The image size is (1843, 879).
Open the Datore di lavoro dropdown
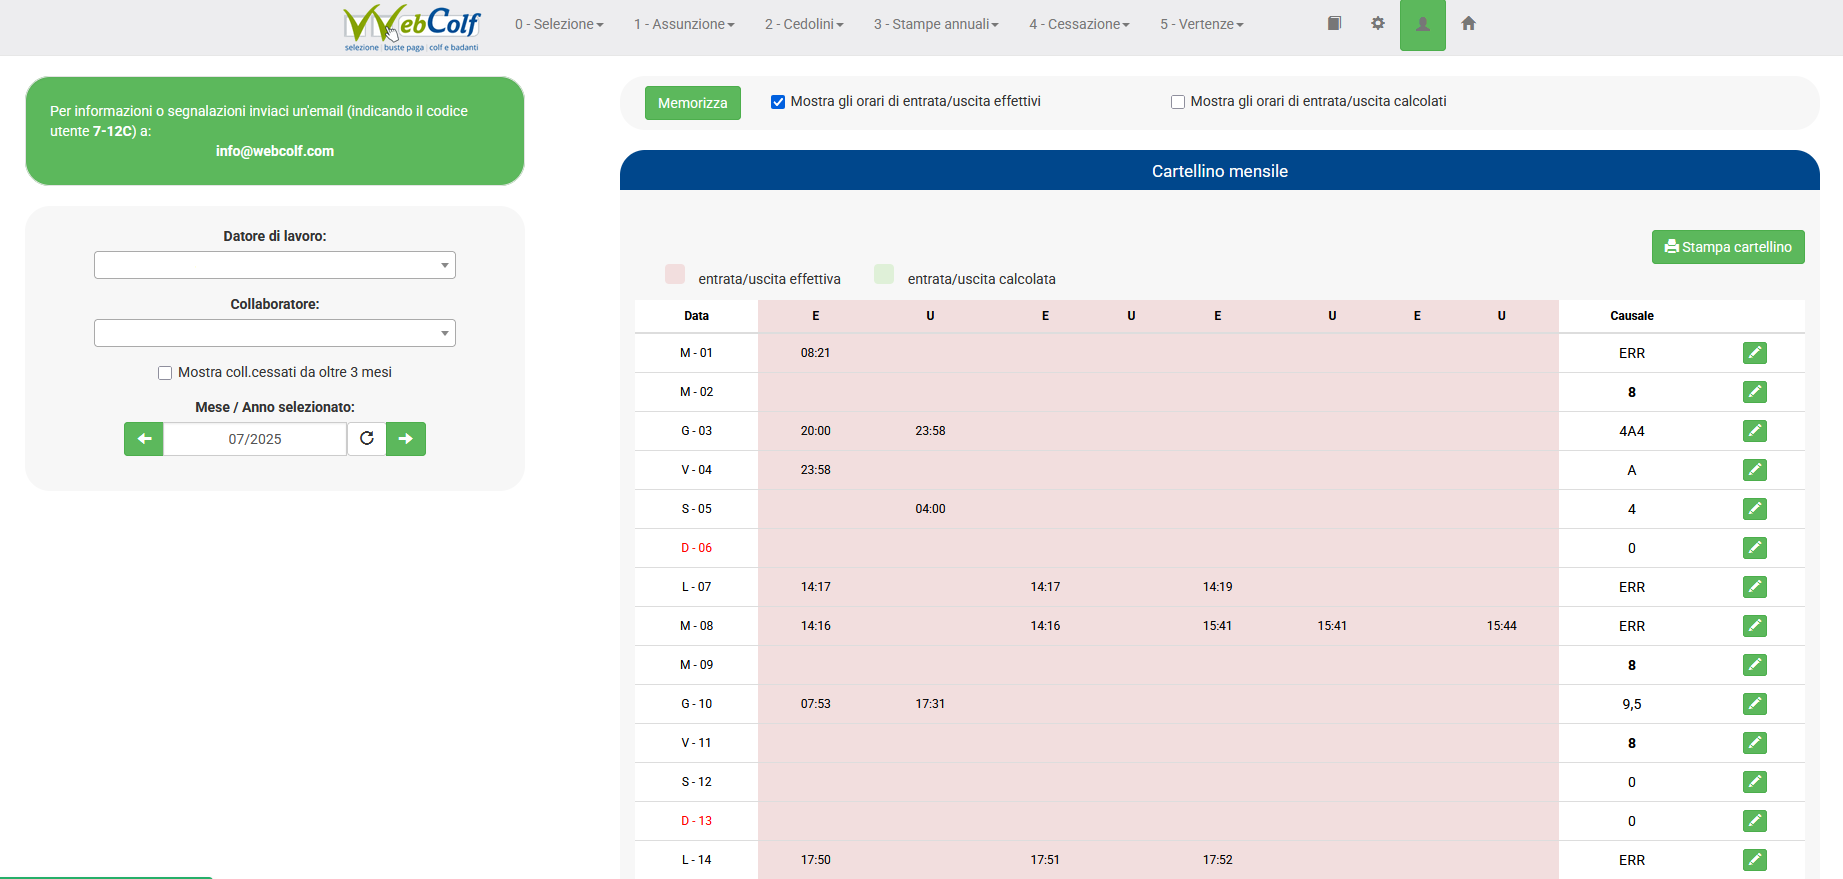click(275, 265)
